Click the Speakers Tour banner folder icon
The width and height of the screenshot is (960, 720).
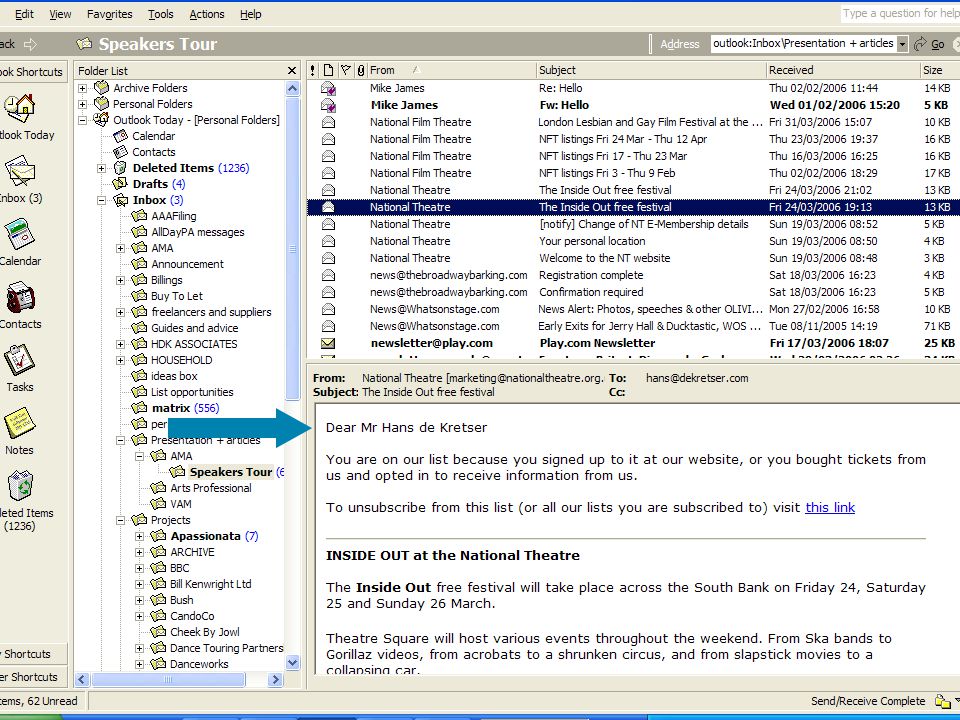(x=84, y=43)
